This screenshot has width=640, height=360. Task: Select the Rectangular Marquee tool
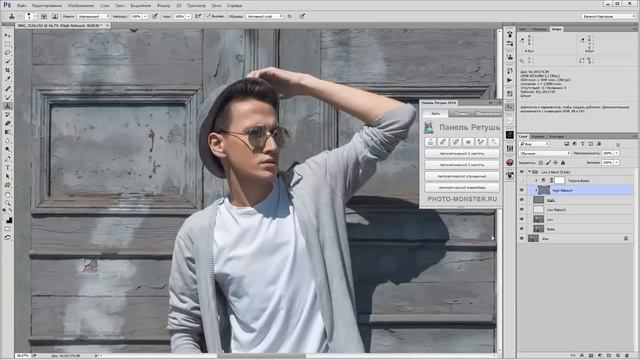[7, 44]
